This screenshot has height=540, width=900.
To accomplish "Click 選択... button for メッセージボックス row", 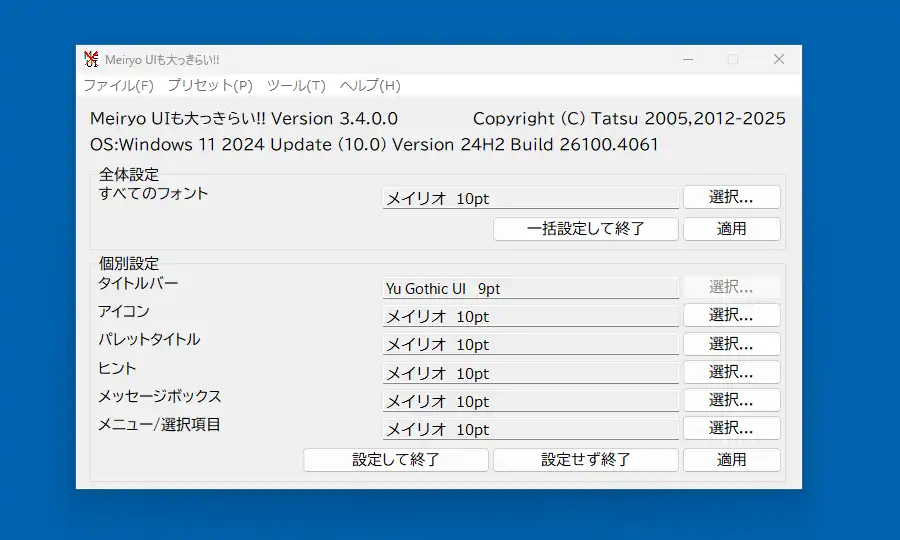I will click(x=732, y=400).
